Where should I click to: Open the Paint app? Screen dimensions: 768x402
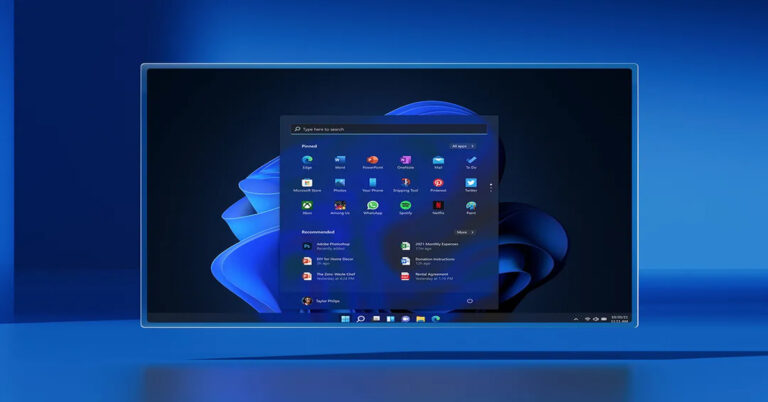[471, 206]
